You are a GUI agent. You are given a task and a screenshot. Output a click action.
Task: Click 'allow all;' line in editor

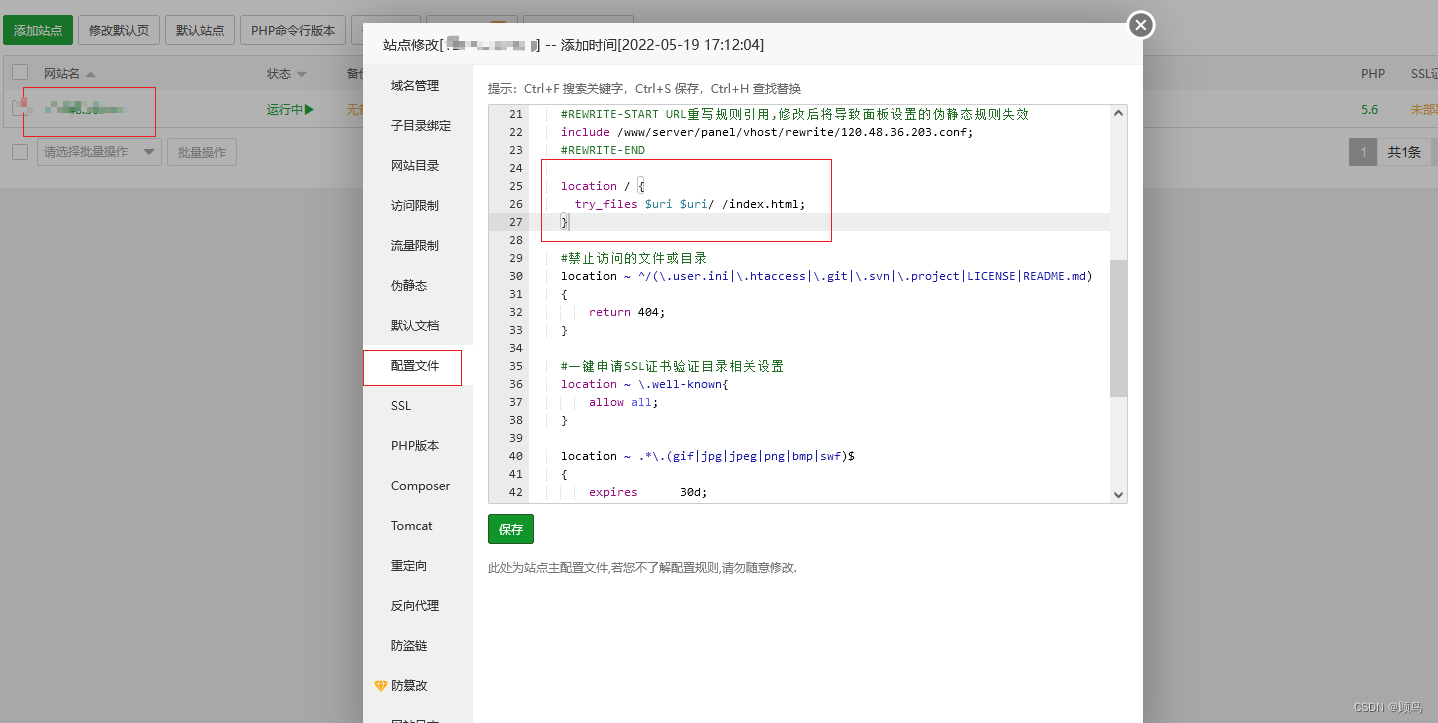pyautogui.click(x=624, y=402)
